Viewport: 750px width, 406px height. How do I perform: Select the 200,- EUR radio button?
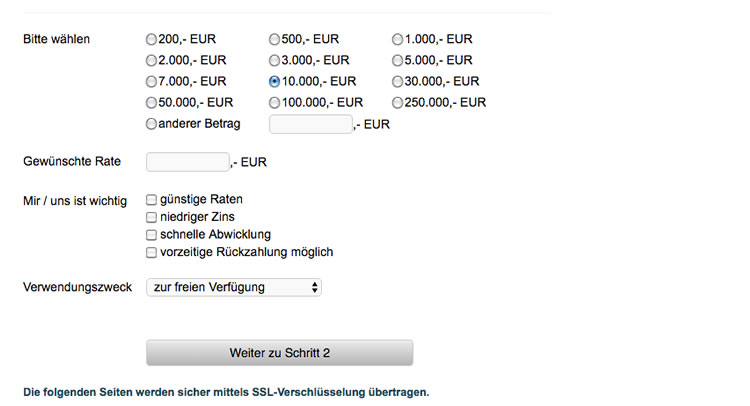tap(152, 40)
